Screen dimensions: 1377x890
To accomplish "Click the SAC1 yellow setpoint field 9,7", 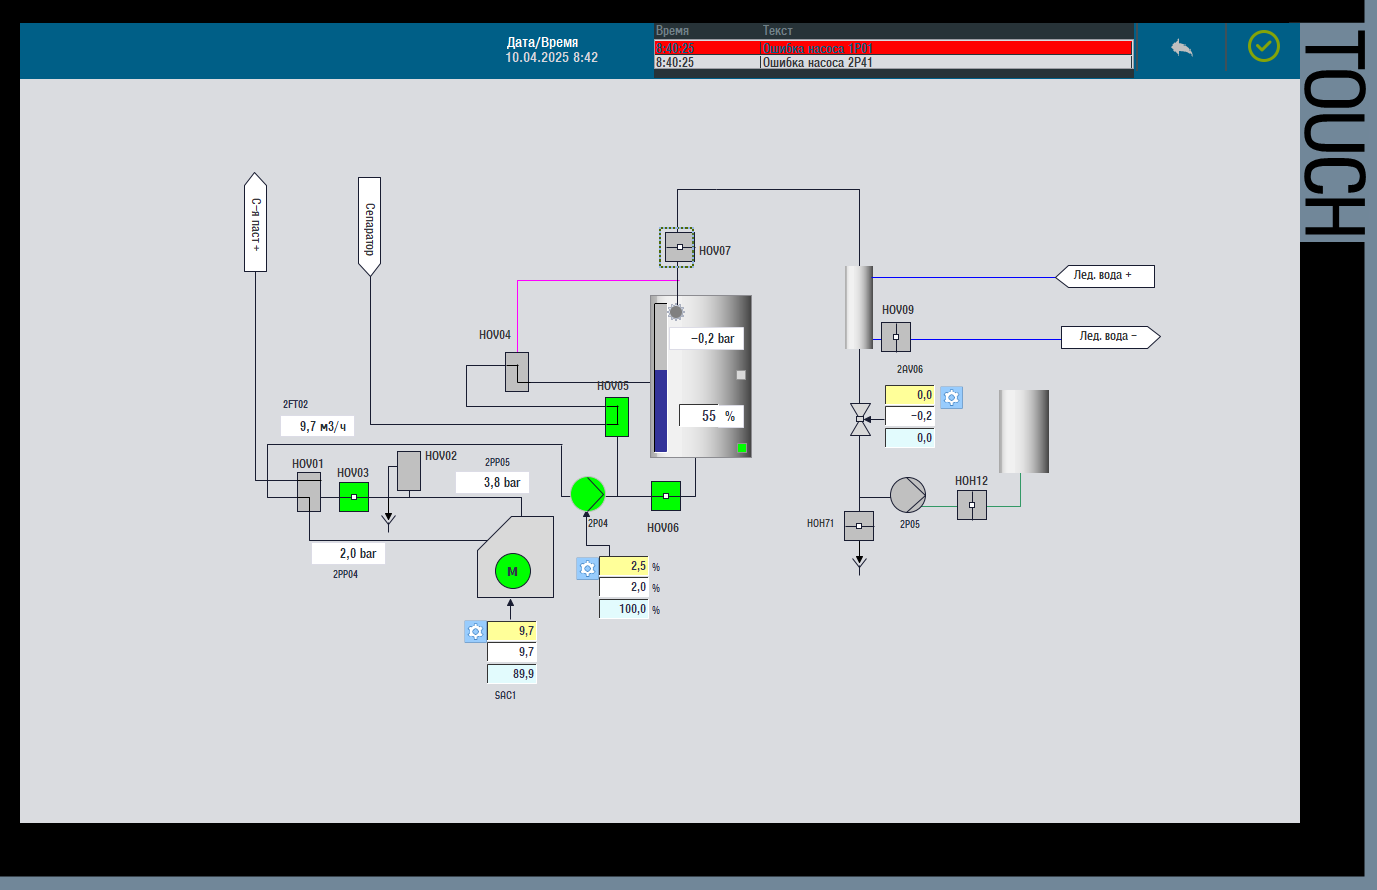I will [x=512, y=631].
